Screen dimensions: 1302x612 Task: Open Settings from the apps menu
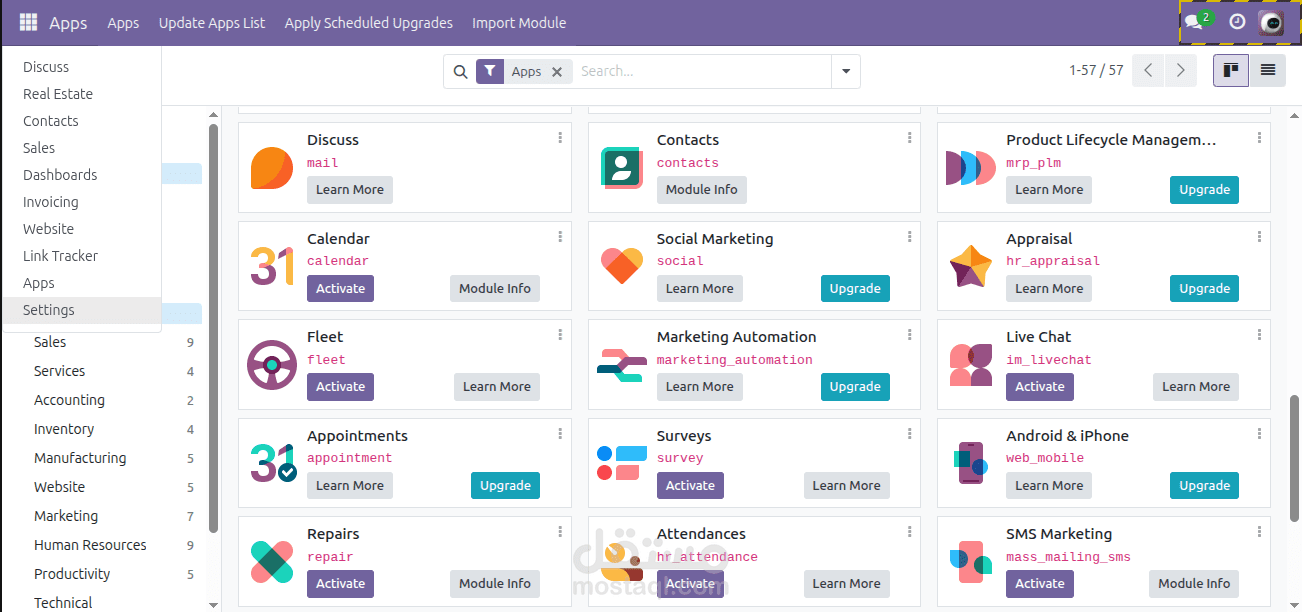pos(81,310)
